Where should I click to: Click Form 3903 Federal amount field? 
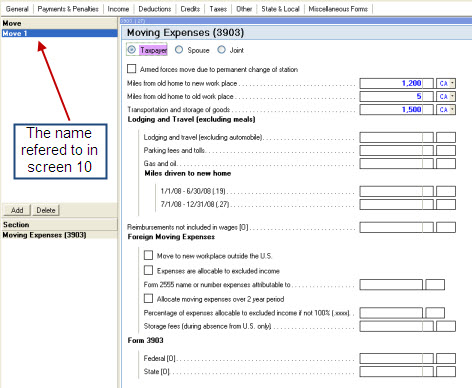tap(397, 358)
